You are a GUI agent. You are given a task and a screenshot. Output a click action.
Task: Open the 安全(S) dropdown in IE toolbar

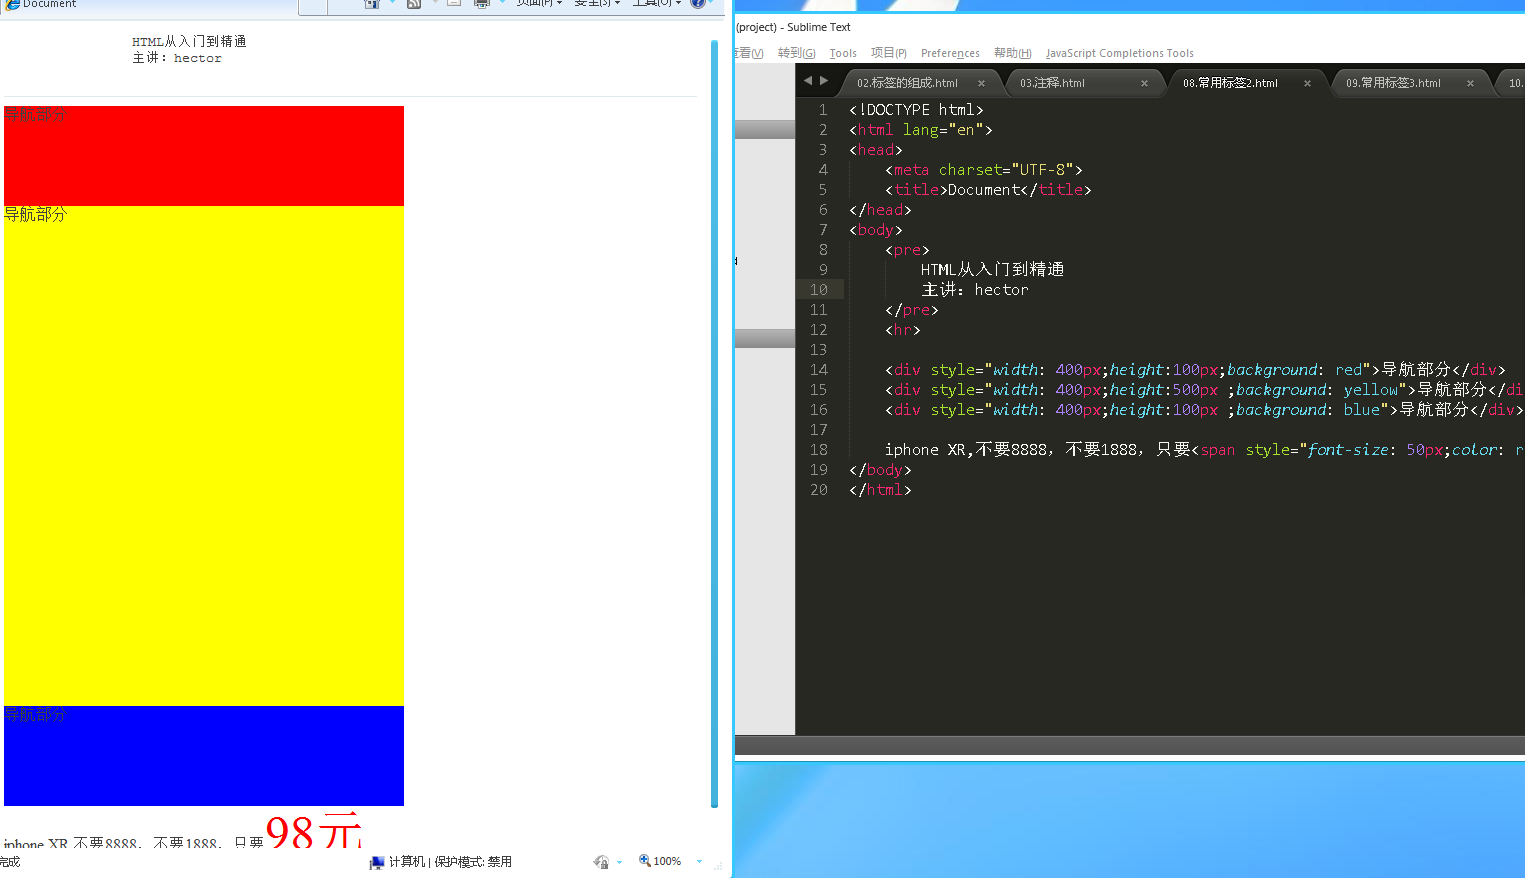click(597, 3)
